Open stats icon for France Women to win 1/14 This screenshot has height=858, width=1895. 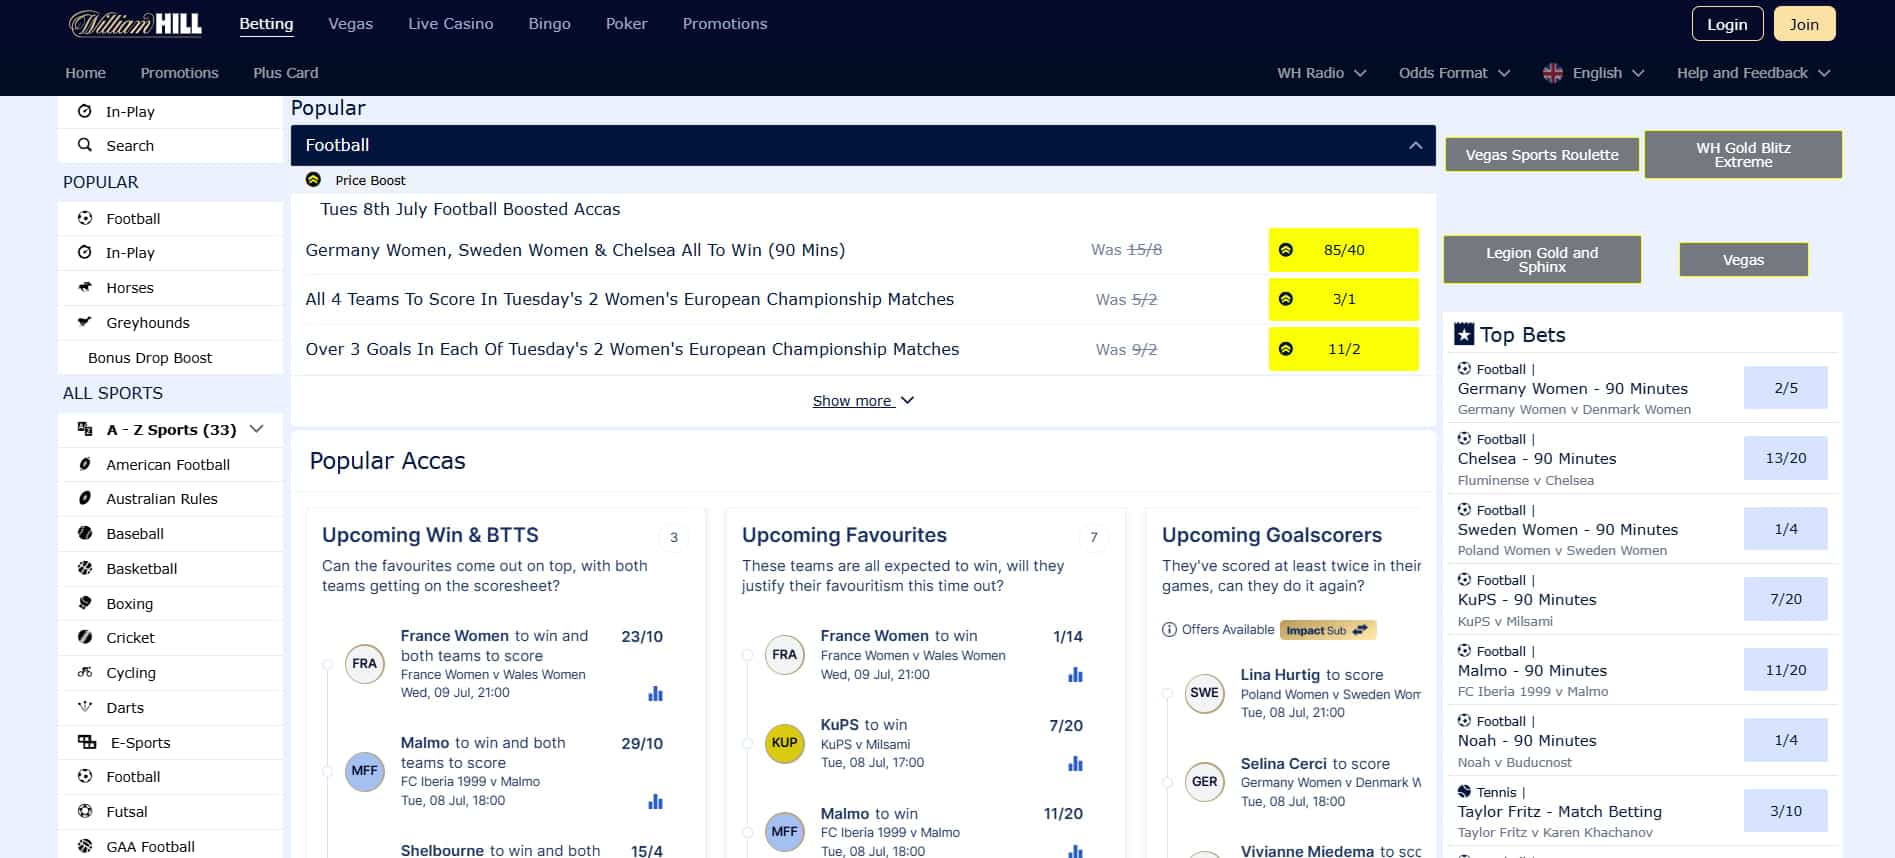pyautogui.click(x=1075, y=674)
